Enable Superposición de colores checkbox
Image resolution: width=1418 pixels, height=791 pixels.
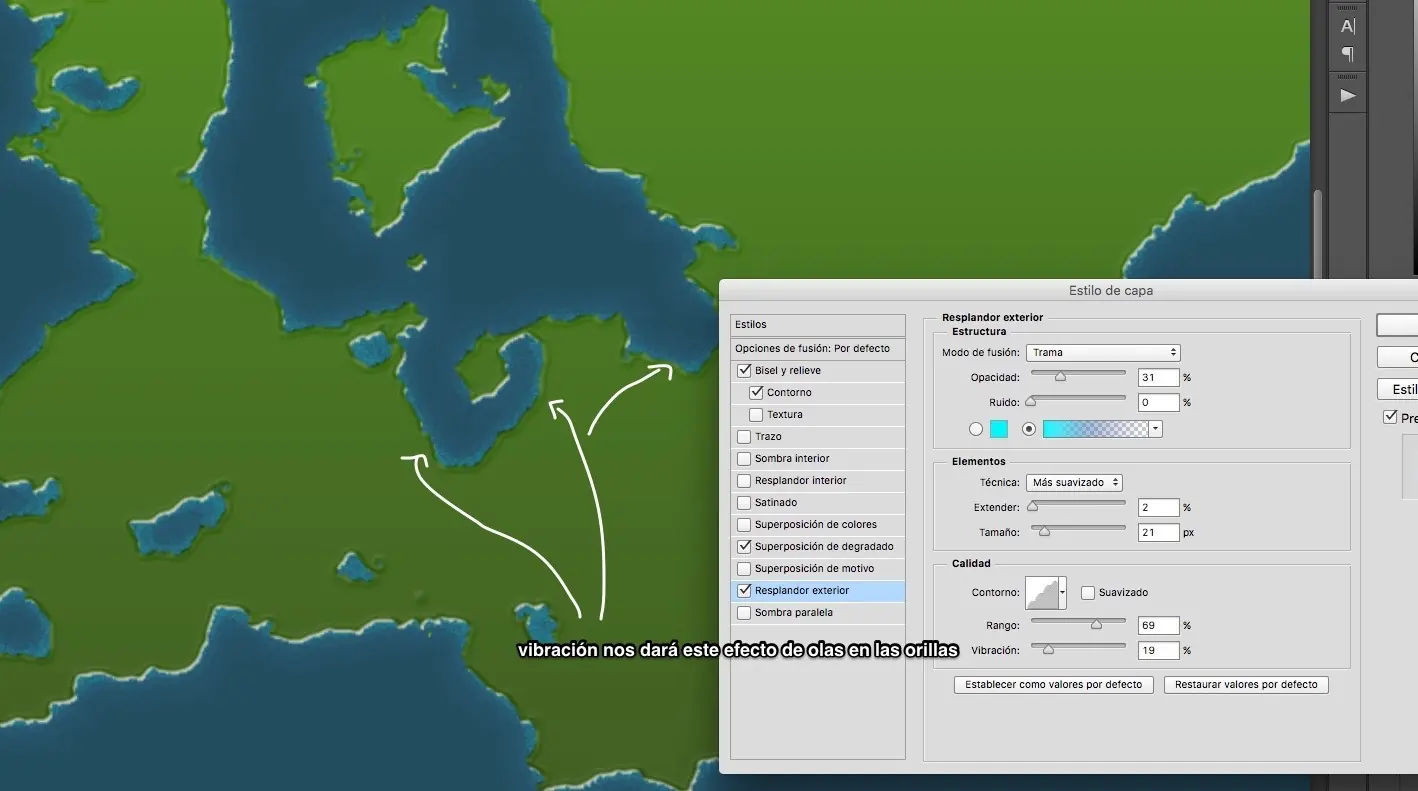(x=744, y=524)
